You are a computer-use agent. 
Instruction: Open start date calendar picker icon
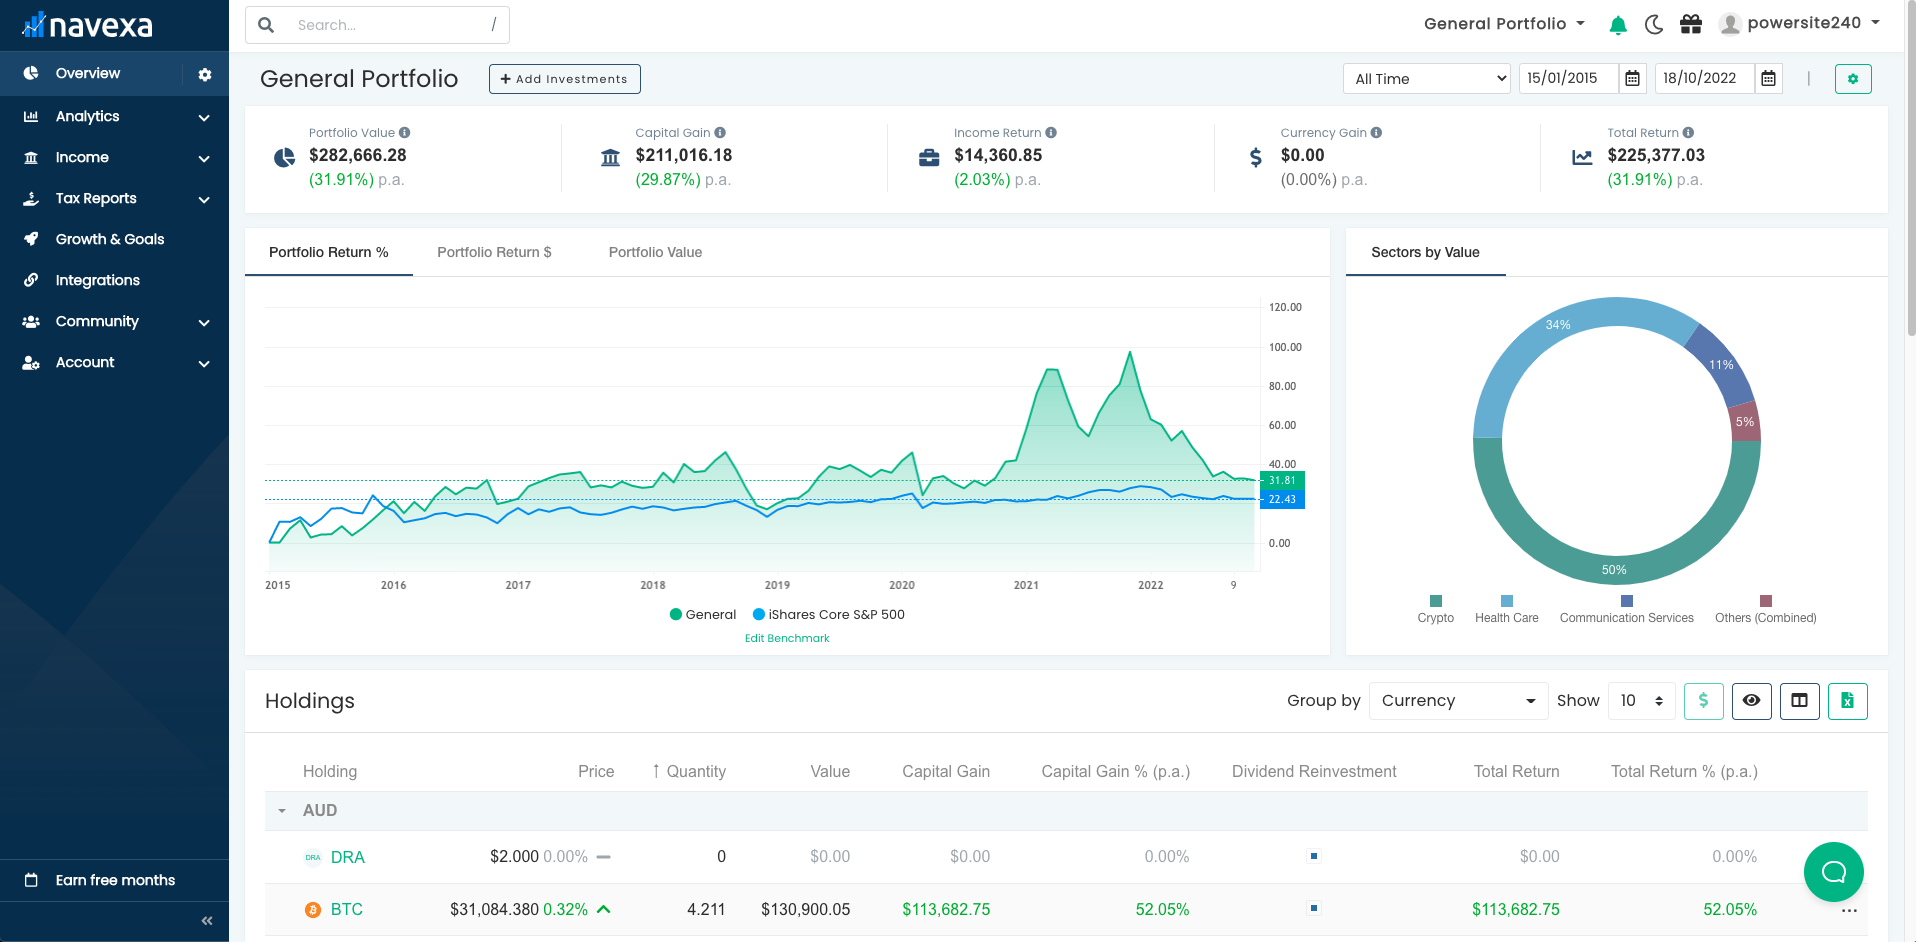point(1632,79)
